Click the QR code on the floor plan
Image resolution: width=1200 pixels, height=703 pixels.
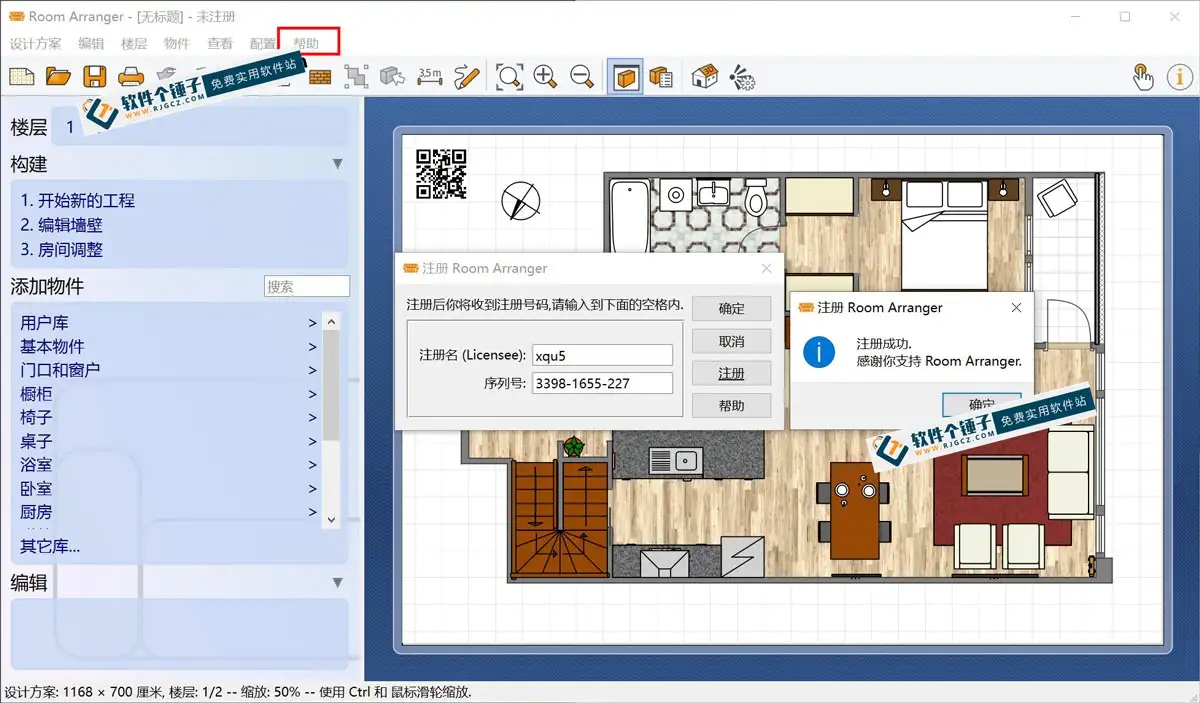click(x=441, y=173)
